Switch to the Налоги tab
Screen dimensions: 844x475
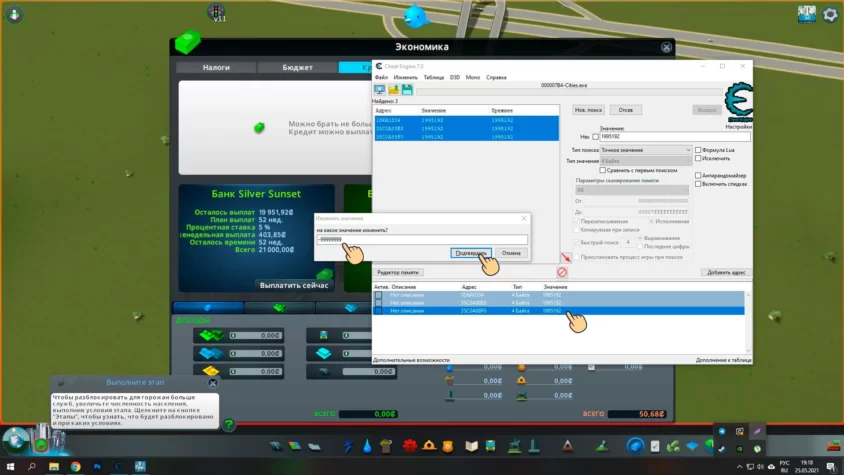(x=216, y=67)
